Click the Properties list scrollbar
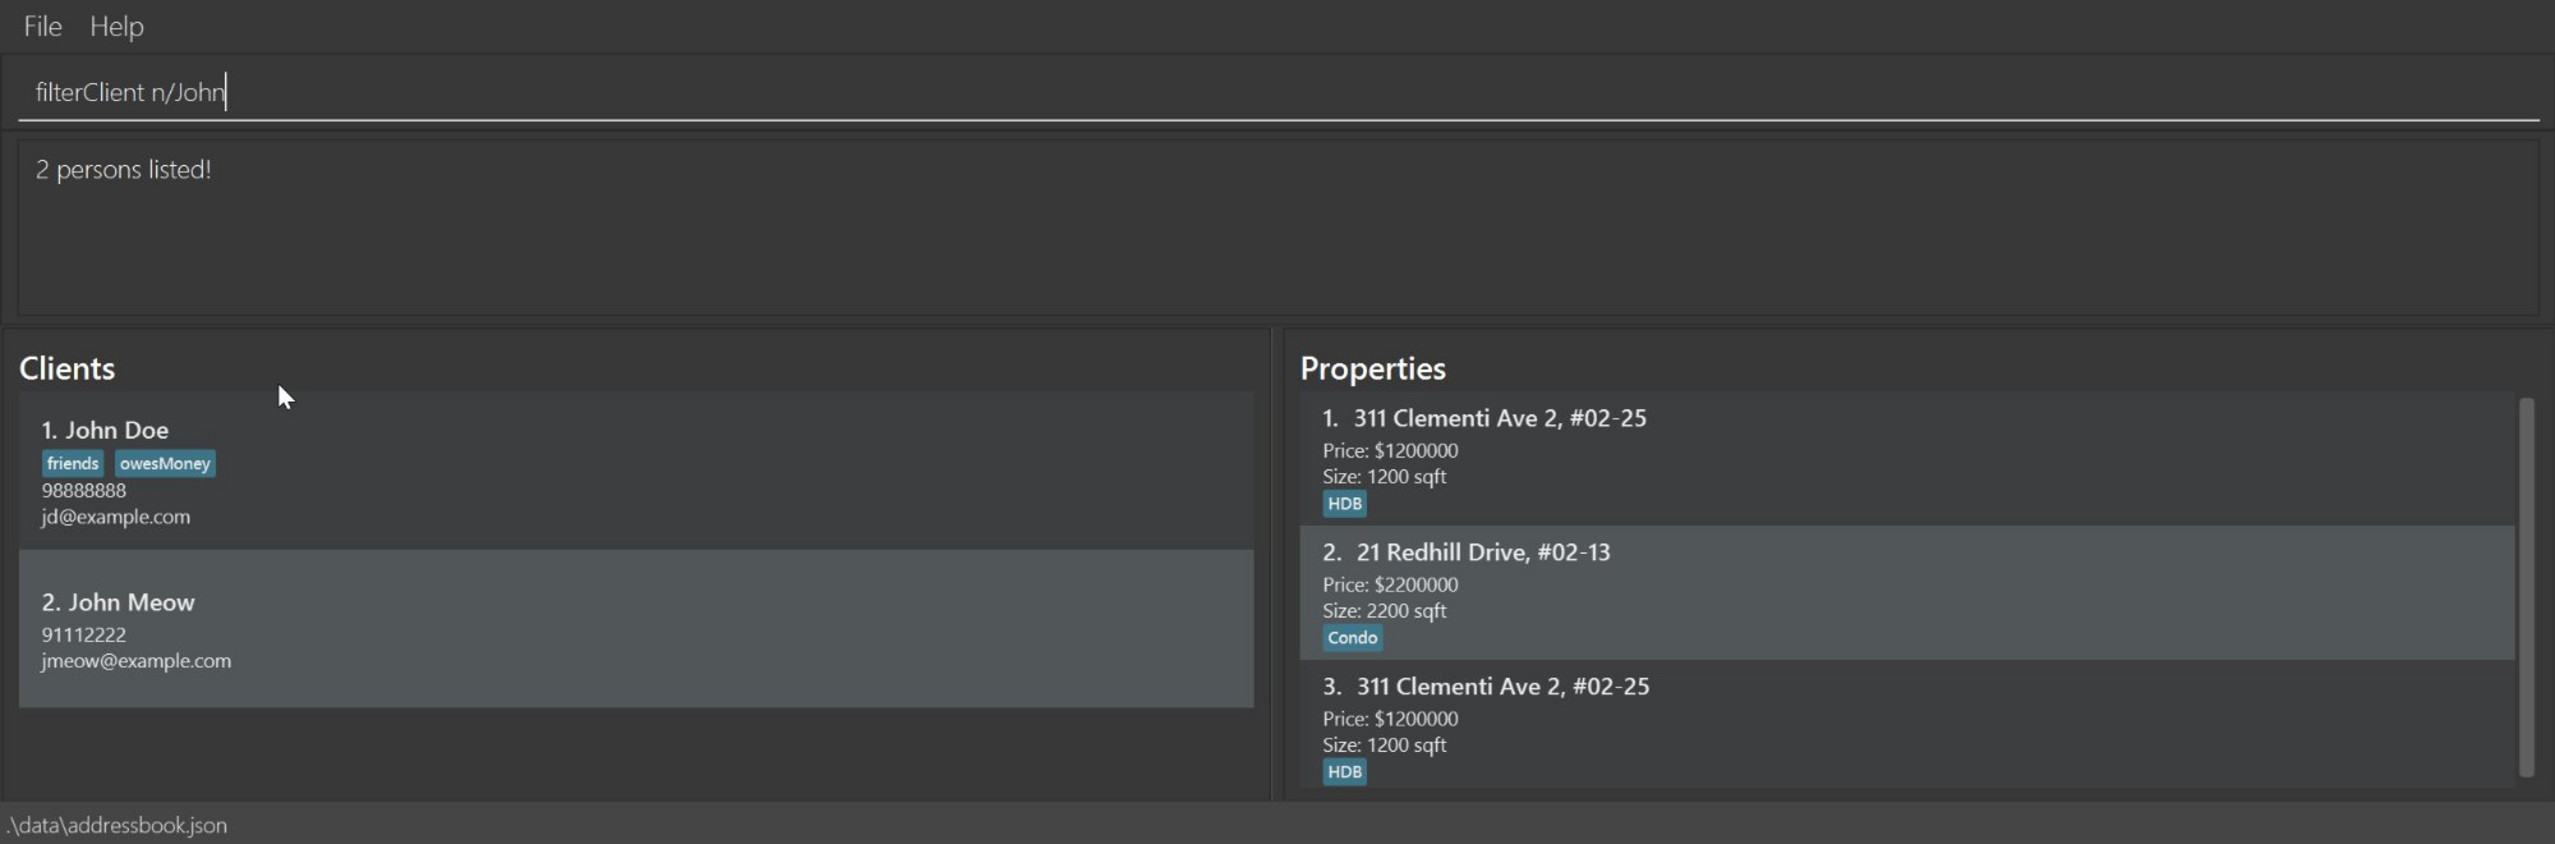The image size is (2555, 844). (2526, 588)
